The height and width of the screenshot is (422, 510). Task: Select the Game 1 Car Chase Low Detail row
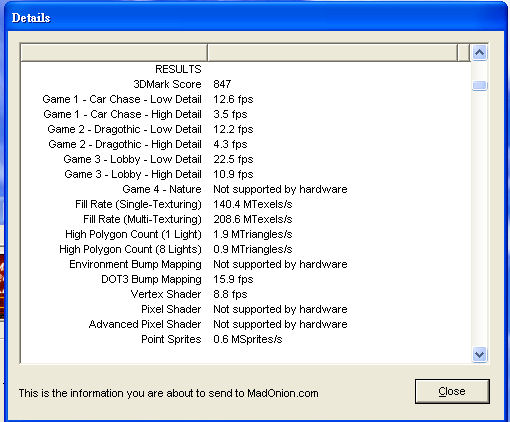(246, 99)
